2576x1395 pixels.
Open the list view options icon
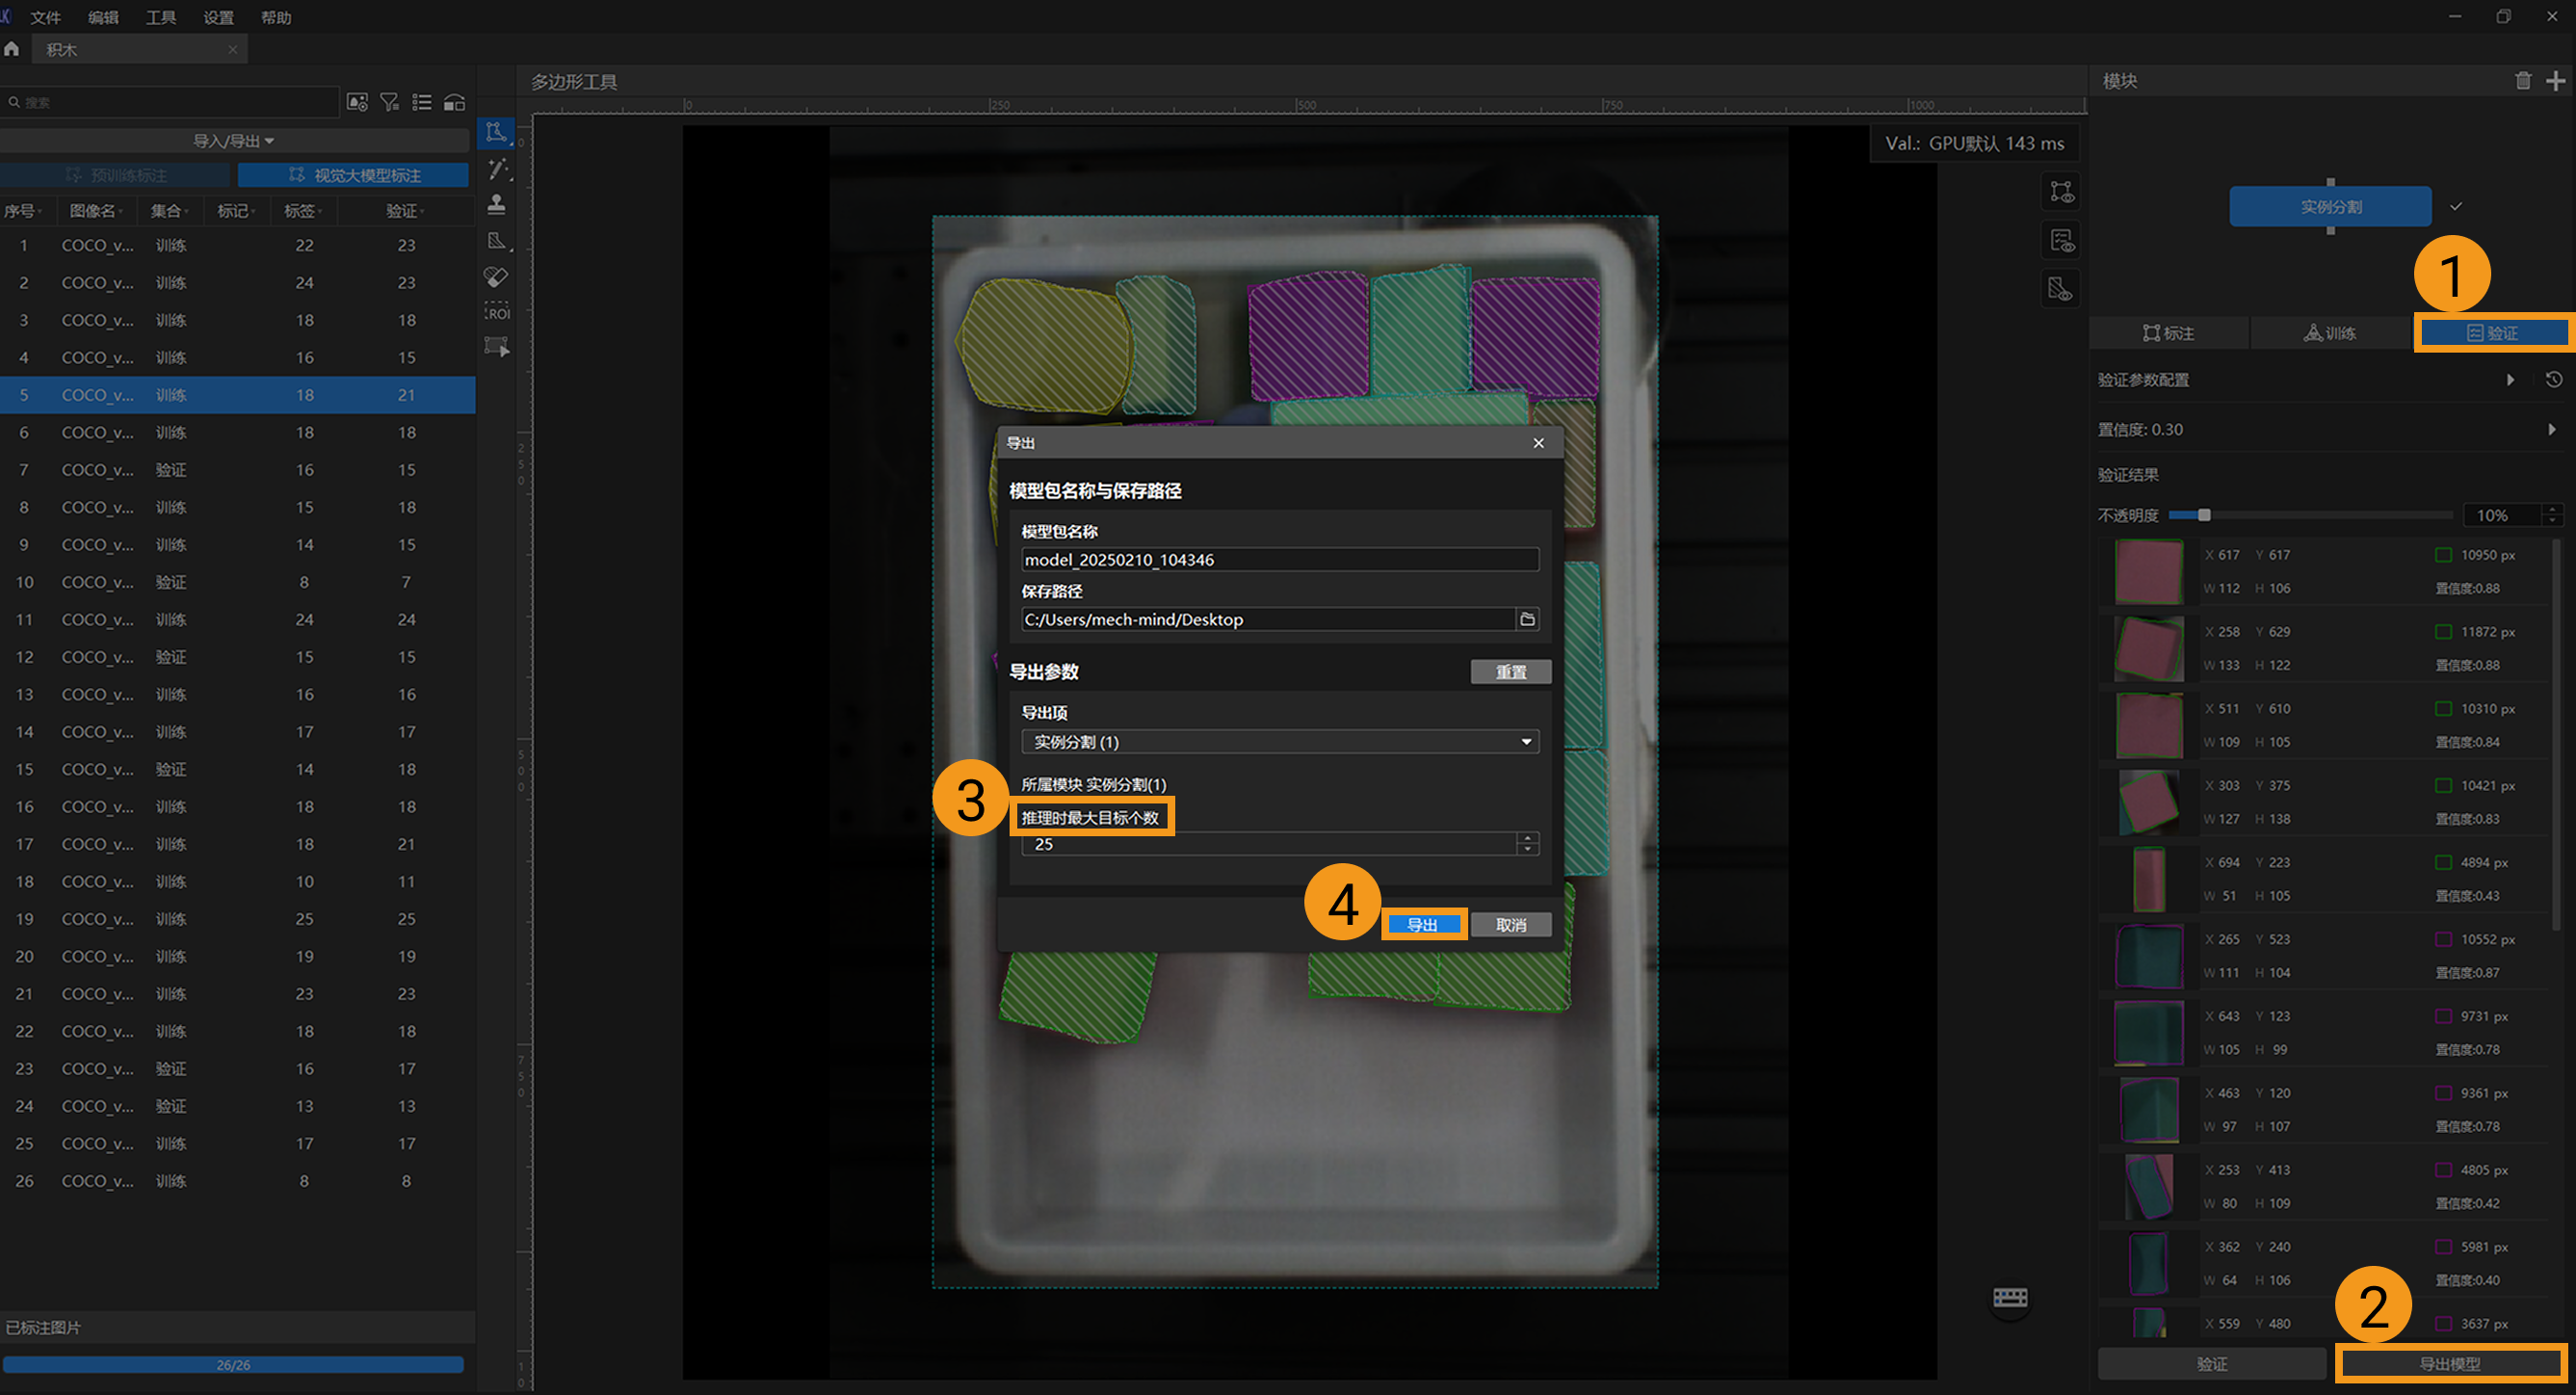[x=422, y=102]
